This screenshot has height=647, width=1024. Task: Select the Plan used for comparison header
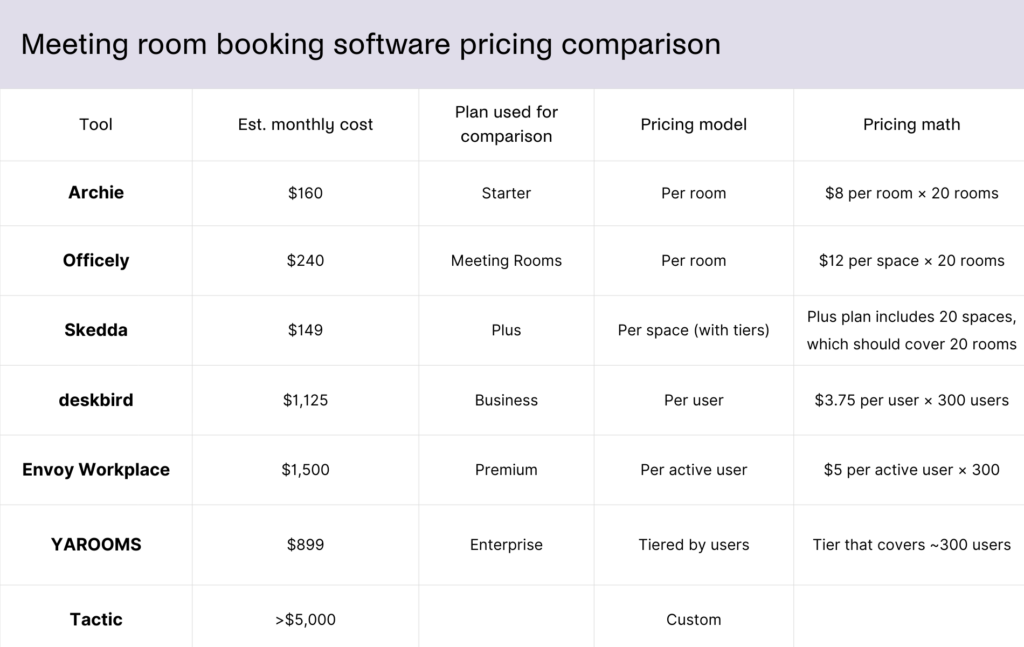click(x=506, y=124)
